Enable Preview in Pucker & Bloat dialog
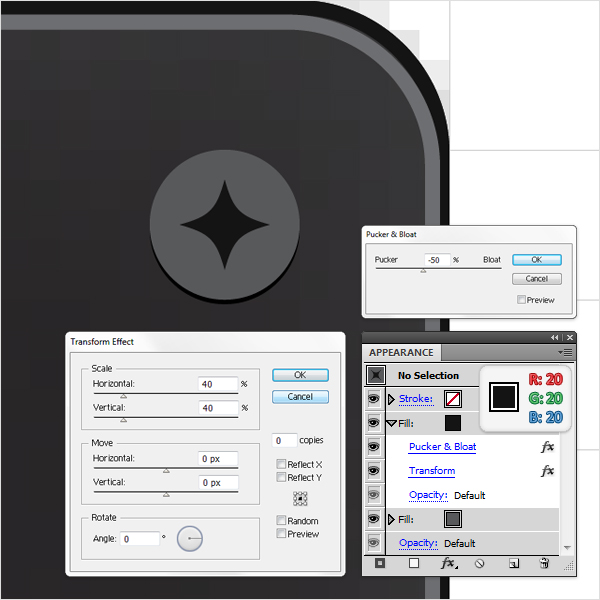The image size is (600, 600). 521,300
